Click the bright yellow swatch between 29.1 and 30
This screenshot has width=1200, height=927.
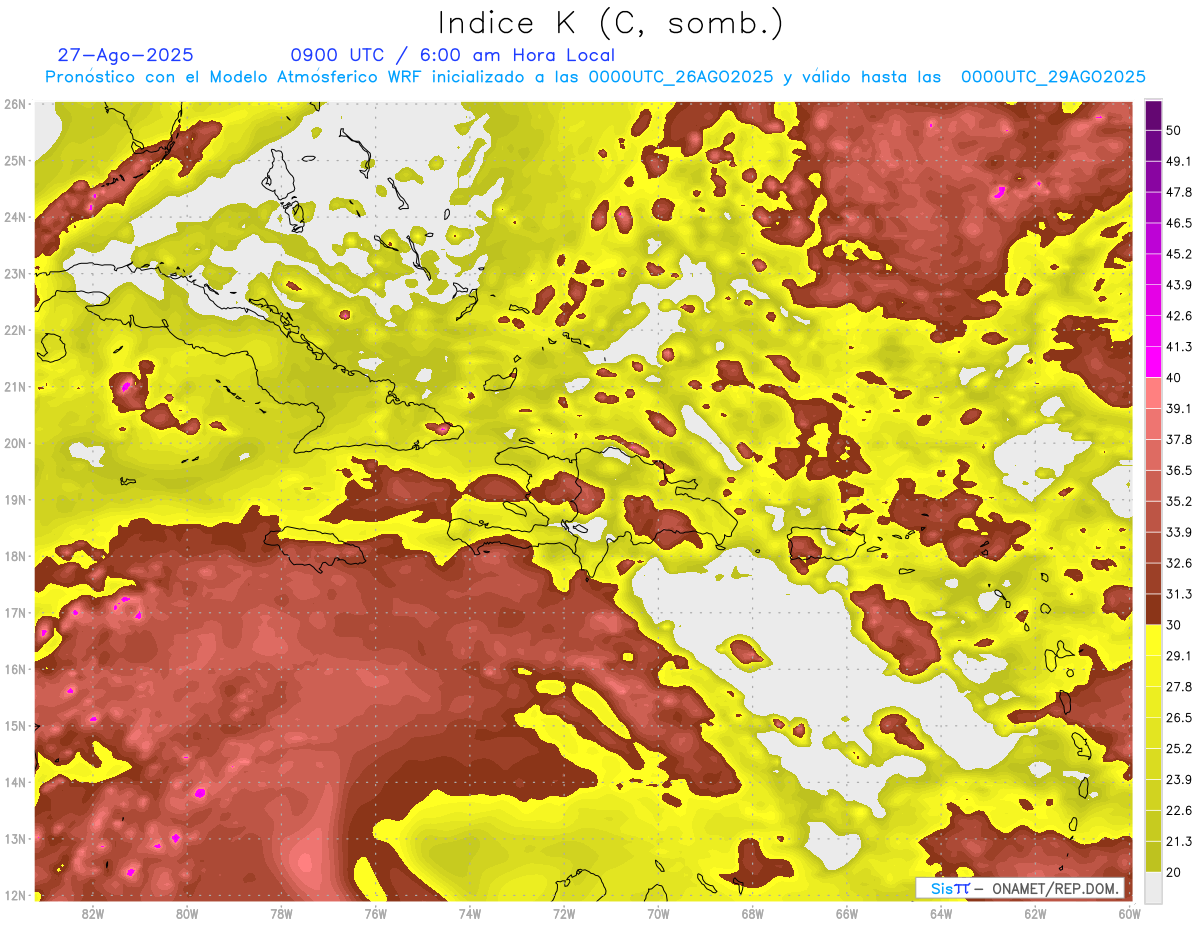coord(1153,640)
